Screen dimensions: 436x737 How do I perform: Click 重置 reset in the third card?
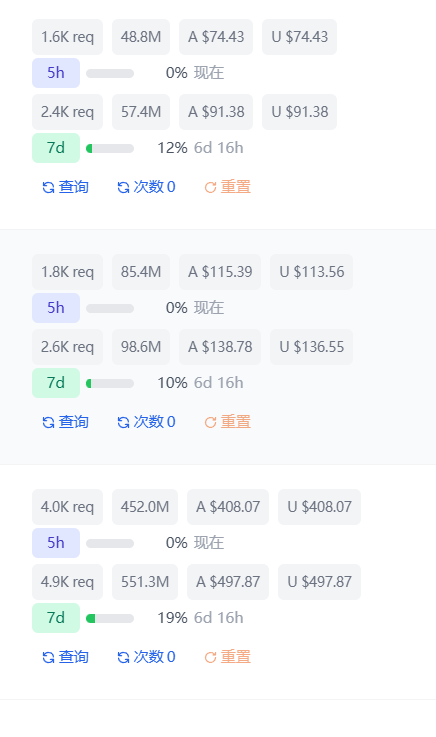click(x=227, y=657)
